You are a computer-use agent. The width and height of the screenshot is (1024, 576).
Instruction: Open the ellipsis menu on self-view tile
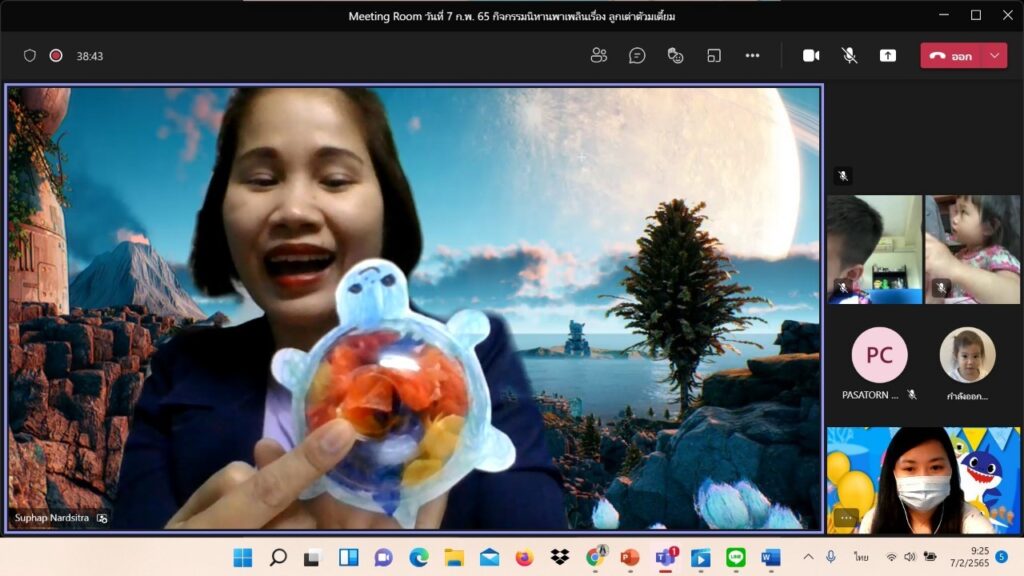(x=846, y=517)
